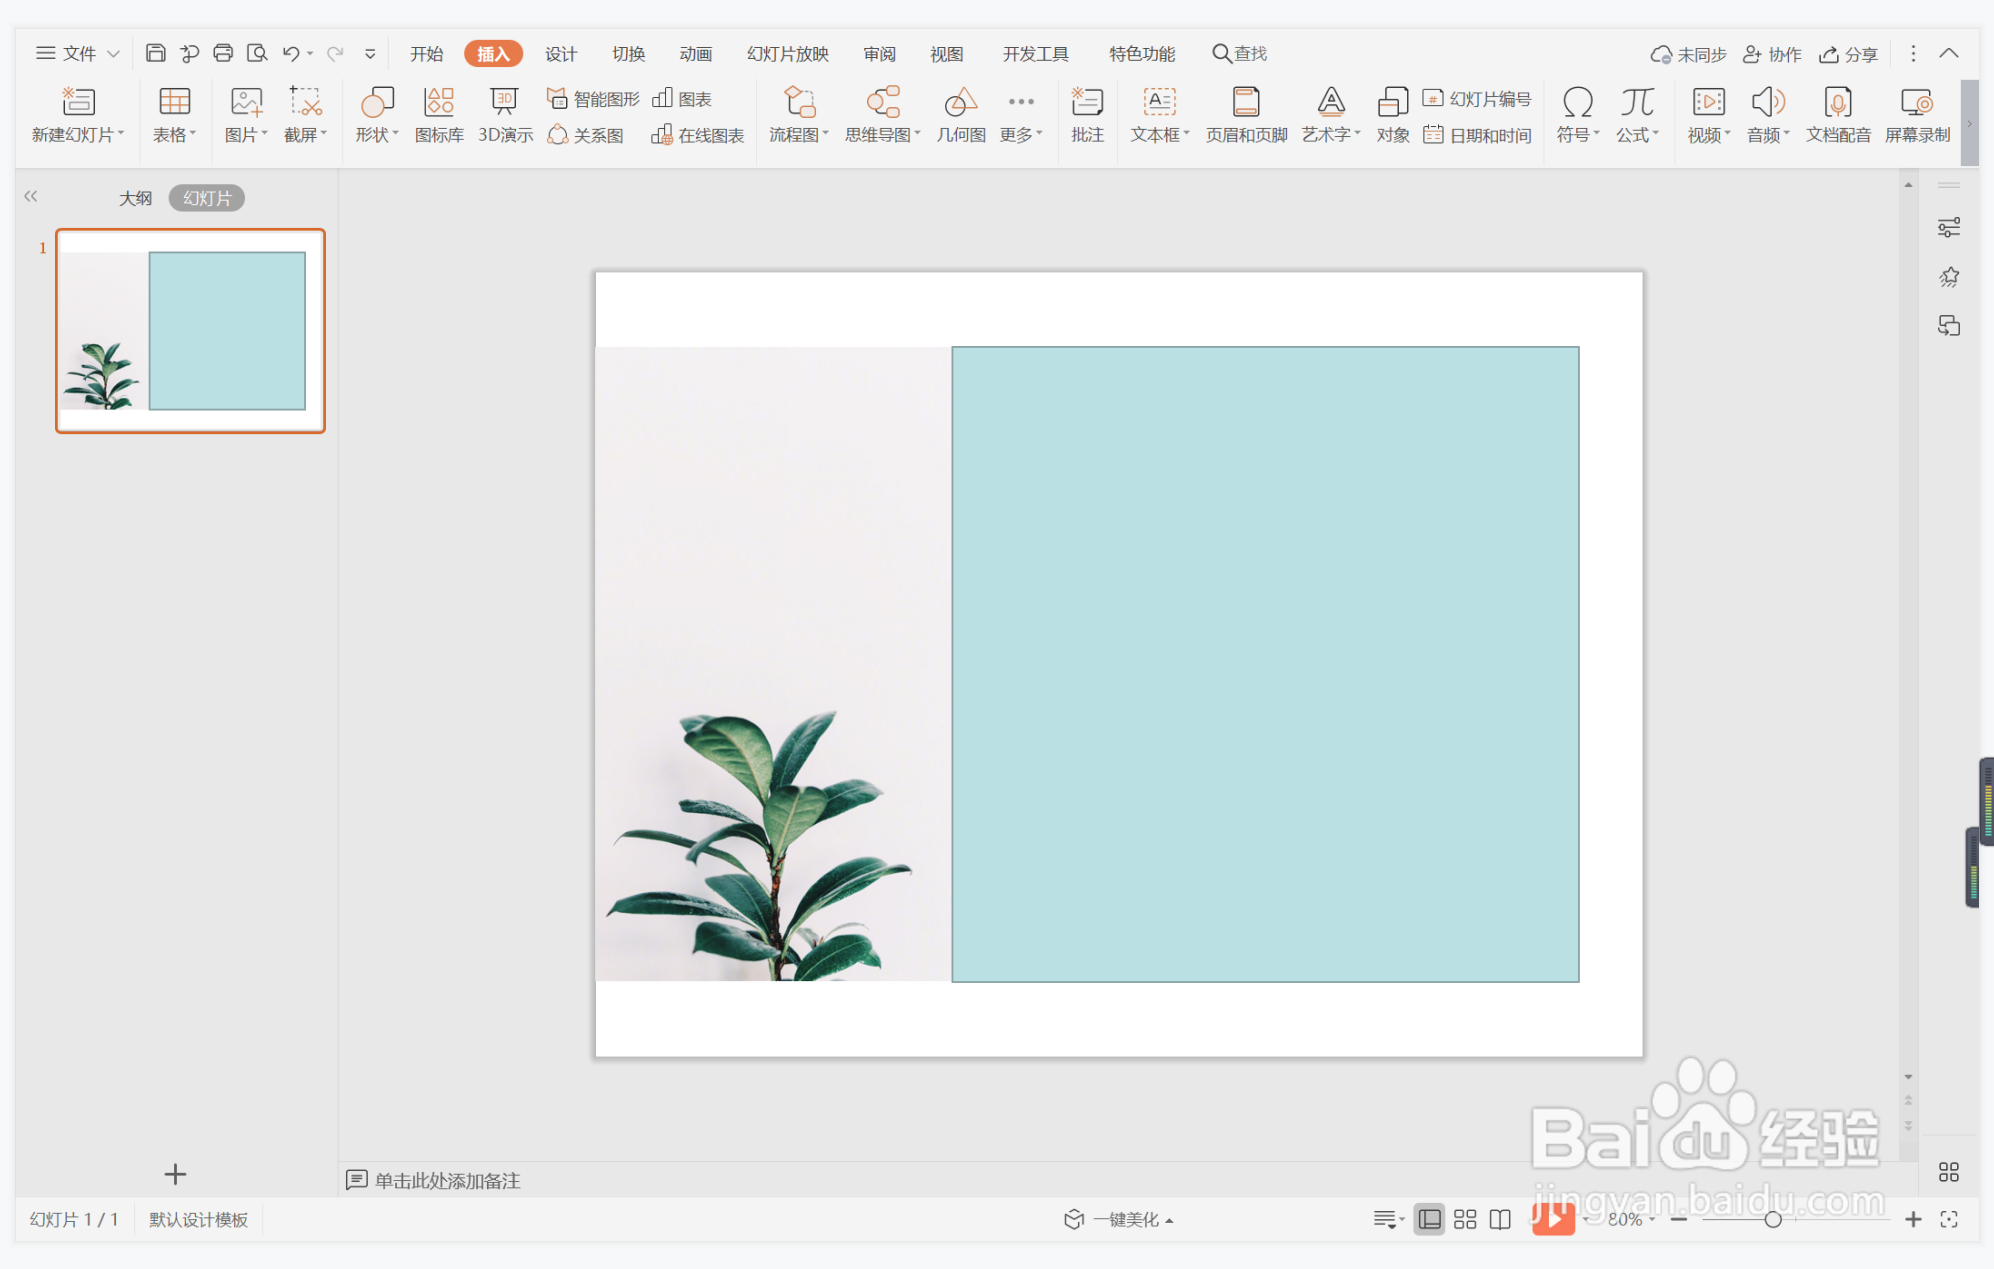Switch to slide sorter grid view

pos(1465,1219)
